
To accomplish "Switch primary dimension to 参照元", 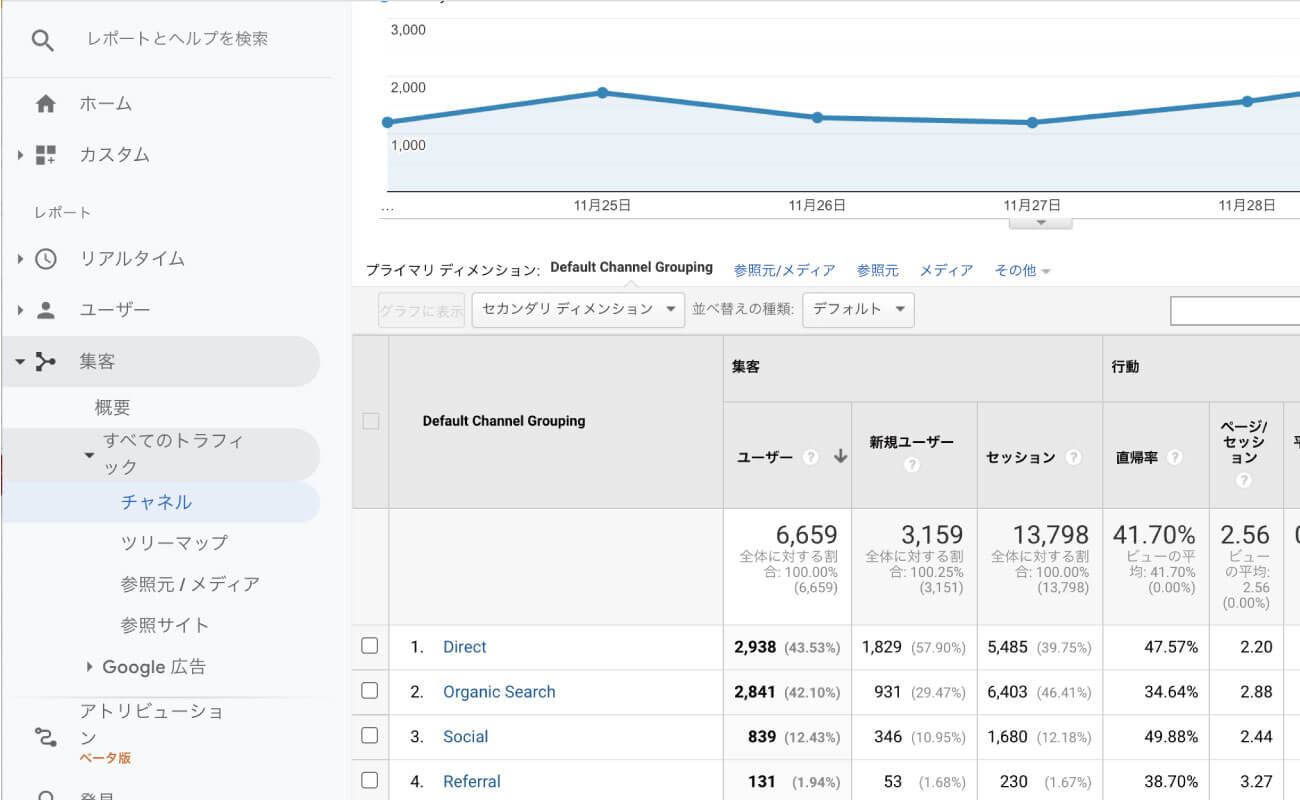I will 877,271.
